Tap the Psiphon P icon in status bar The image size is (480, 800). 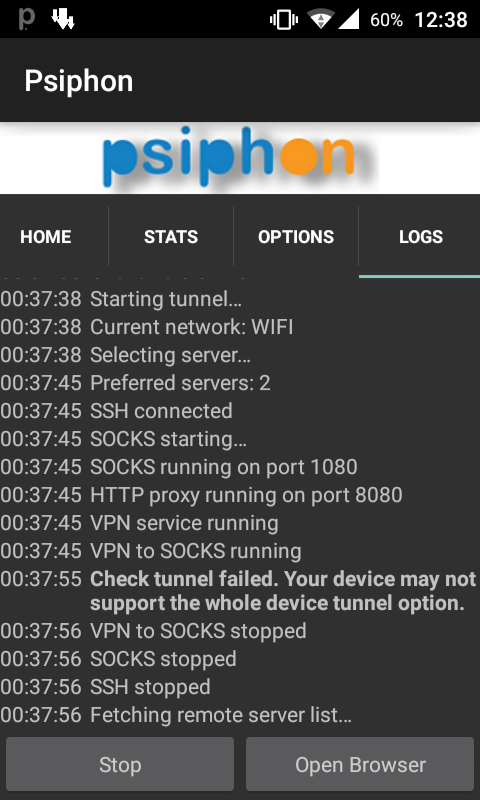[27, 19]
